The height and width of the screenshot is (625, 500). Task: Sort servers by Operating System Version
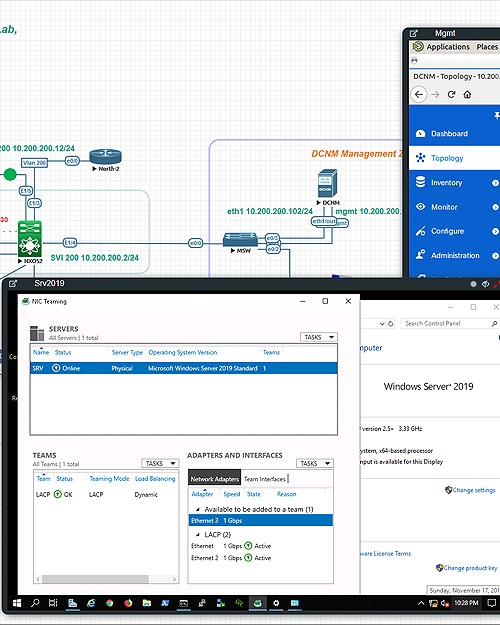[183, 352]
